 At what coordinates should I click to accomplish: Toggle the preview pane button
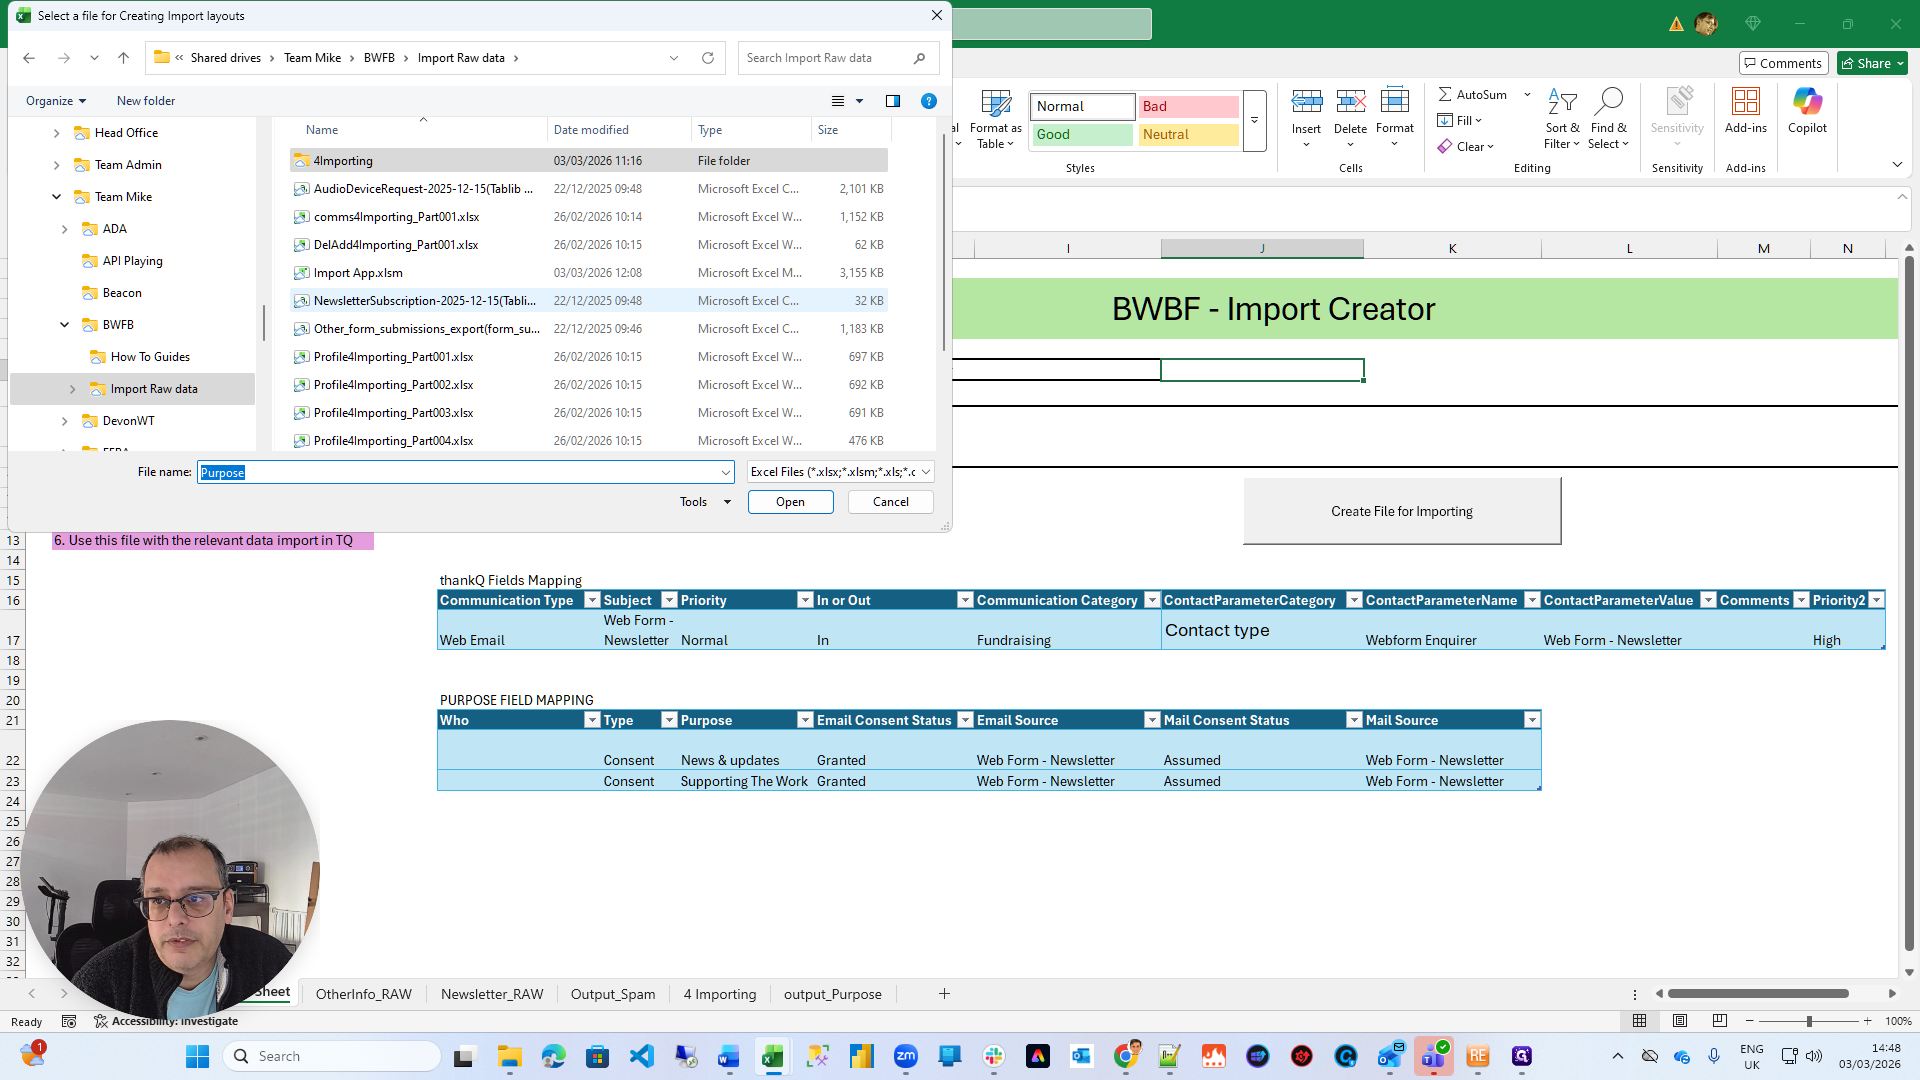click(893, 101)
